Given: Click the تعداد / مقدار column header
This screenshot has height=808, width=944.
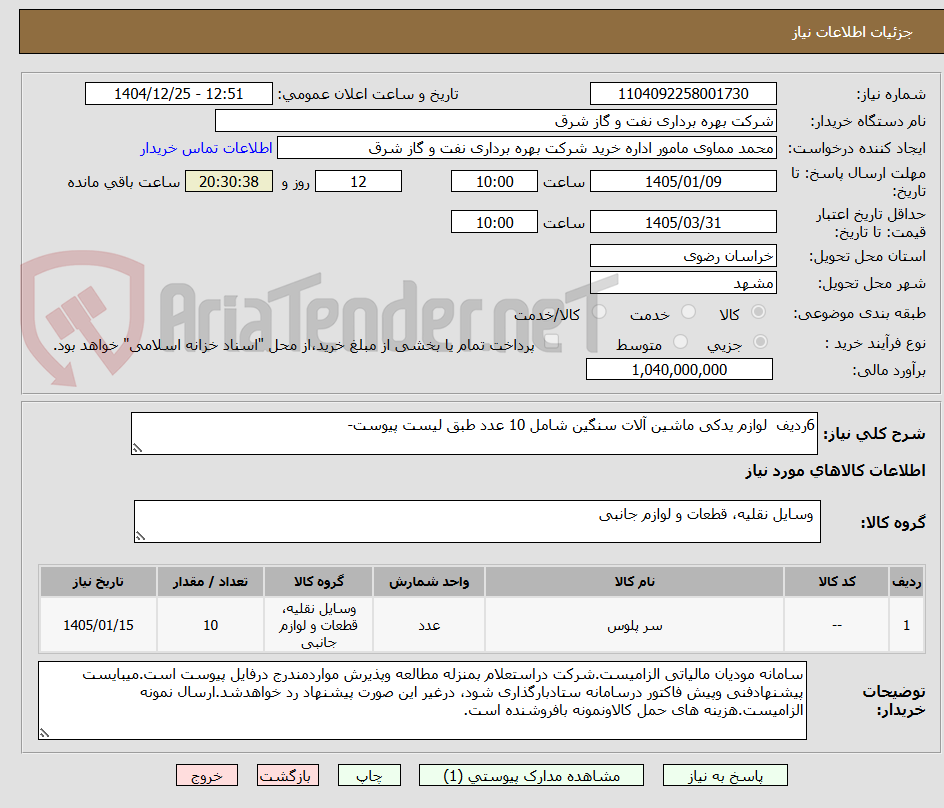Looking at the screenshot, I should [210, 582].
